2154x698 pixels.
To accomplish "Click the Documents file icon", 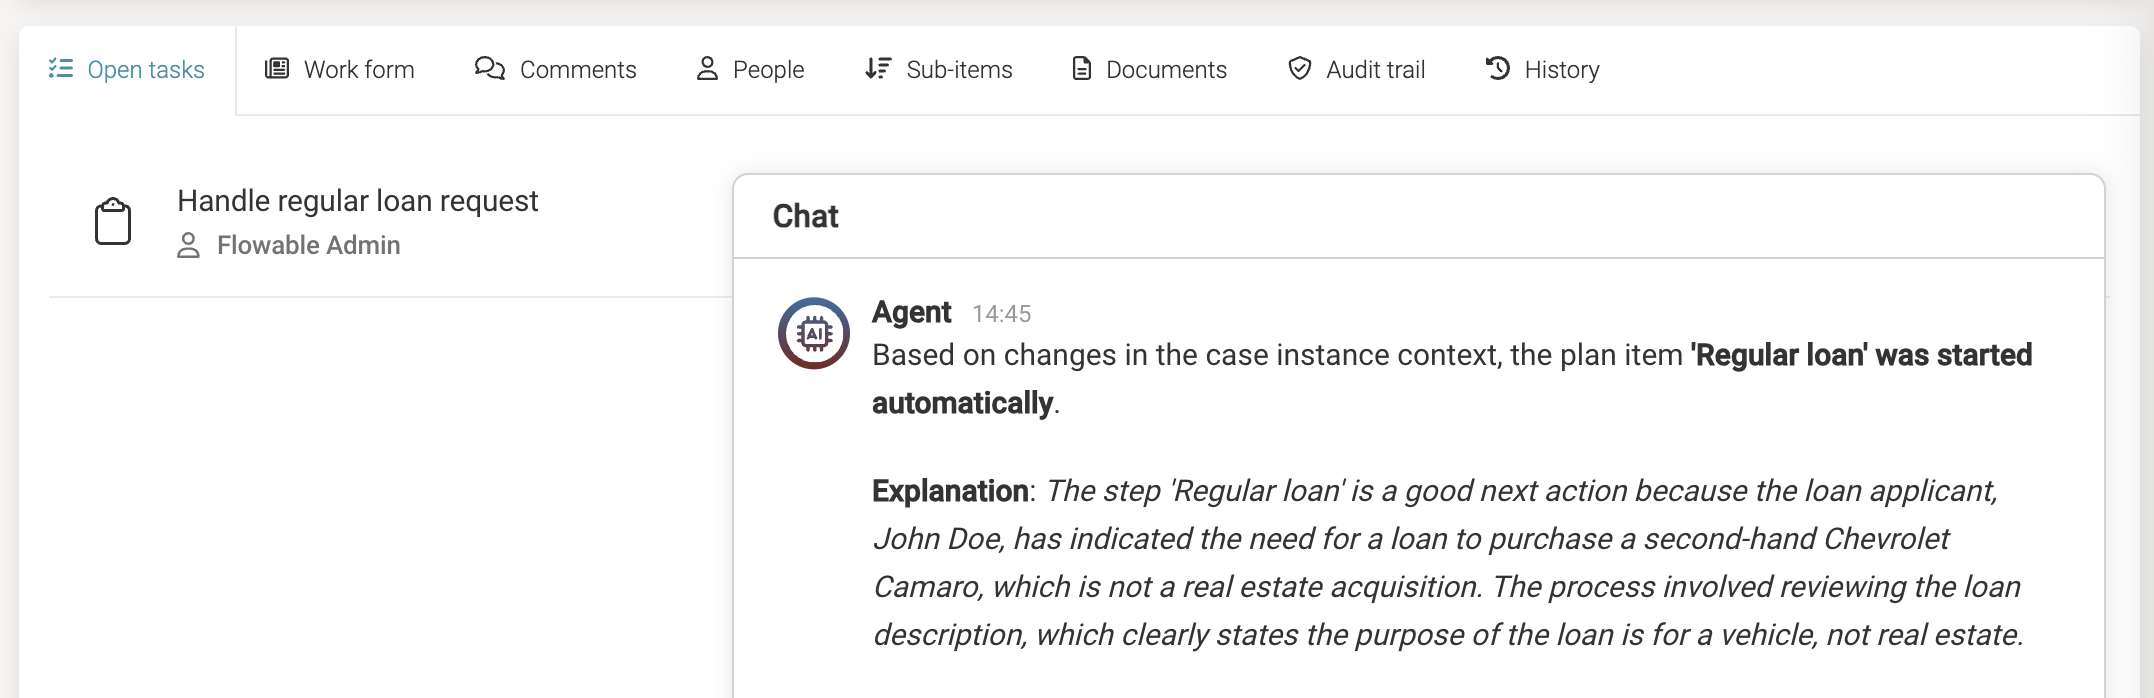I will tap(1081, 68).
